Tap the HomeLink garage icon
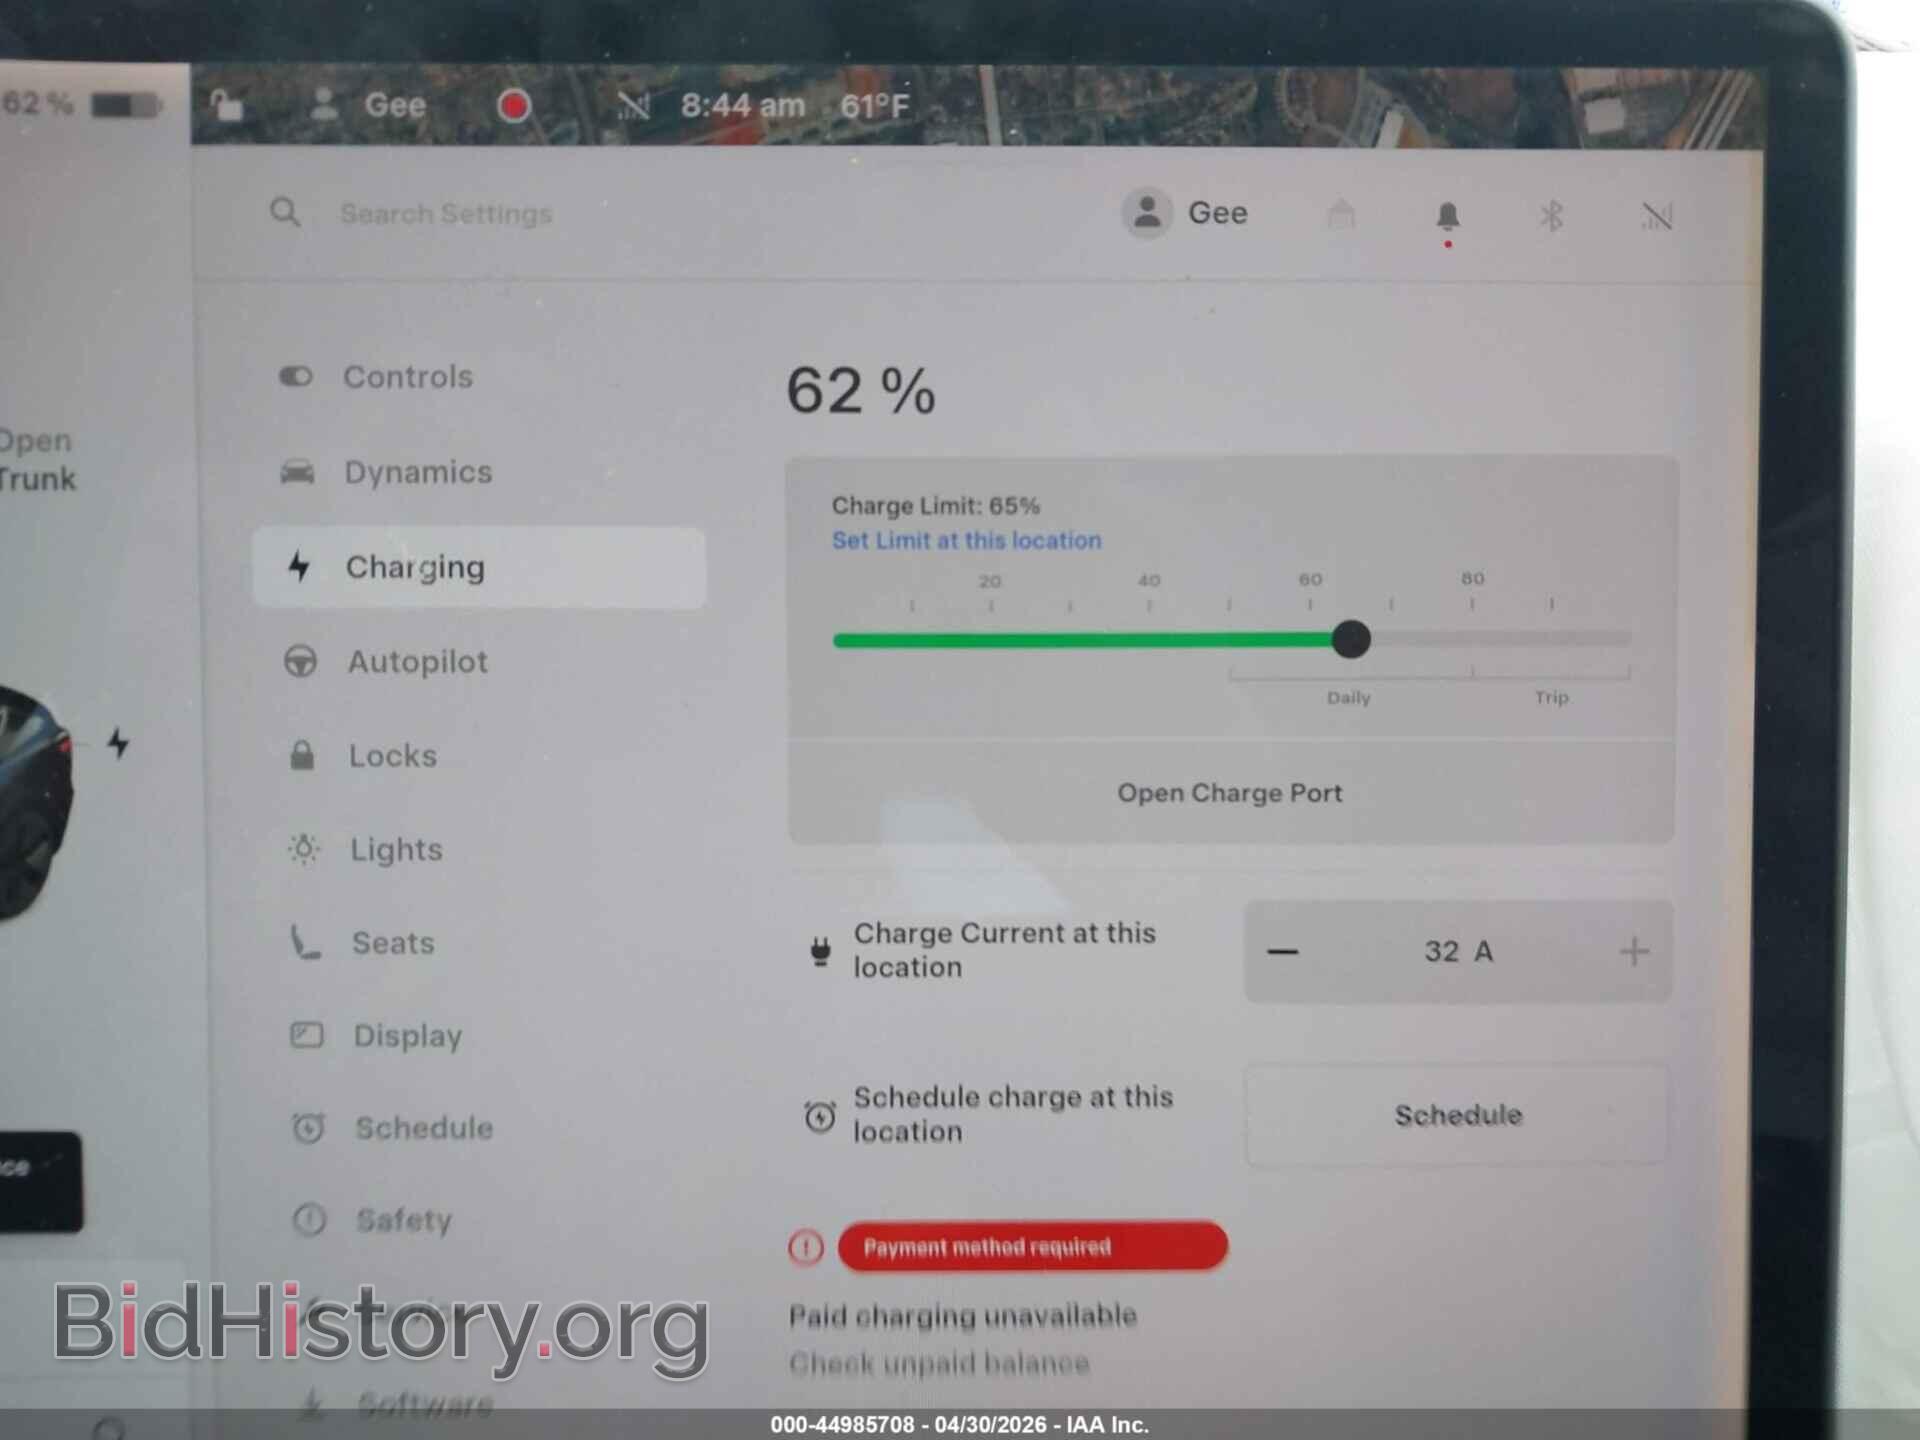1920x1440 pixels. click(1341, 214)
